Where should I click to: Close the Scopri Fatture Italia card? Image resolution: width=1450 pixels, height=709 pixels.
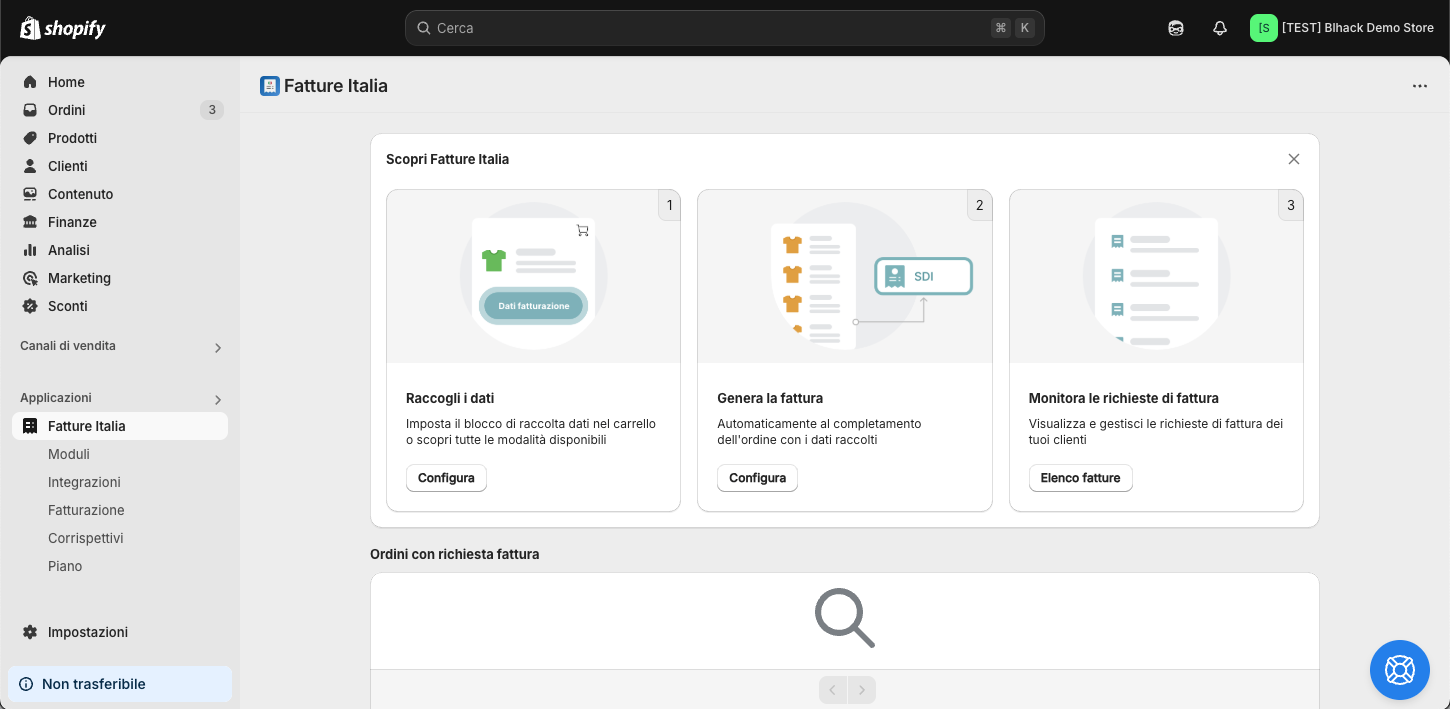(x=1294, y=159)
